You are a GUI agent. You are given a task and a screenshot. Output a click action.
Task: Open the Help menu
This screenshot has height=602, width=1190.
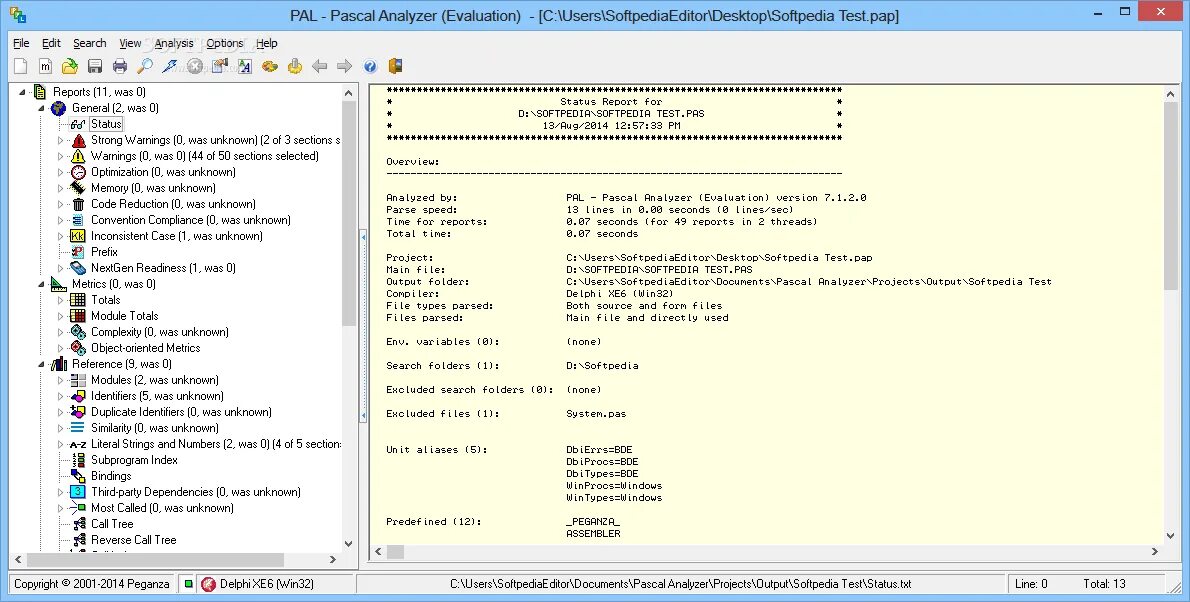(266, 43)
